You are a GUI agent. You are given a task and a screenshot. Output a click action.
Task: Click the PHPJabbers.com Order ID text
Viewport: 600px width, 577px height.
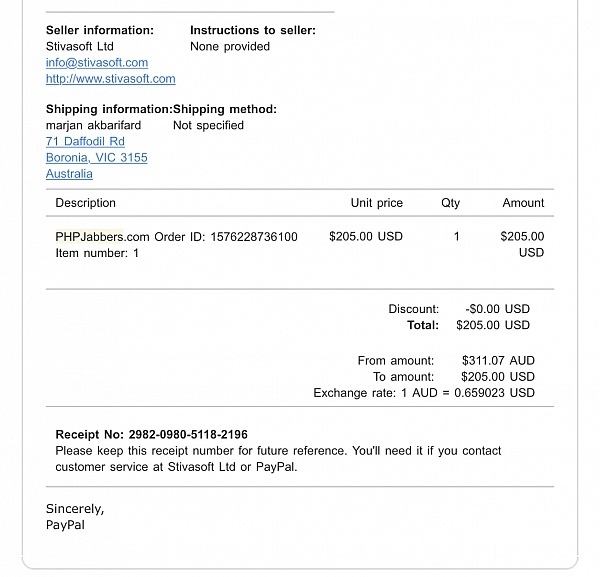point(176,237)
